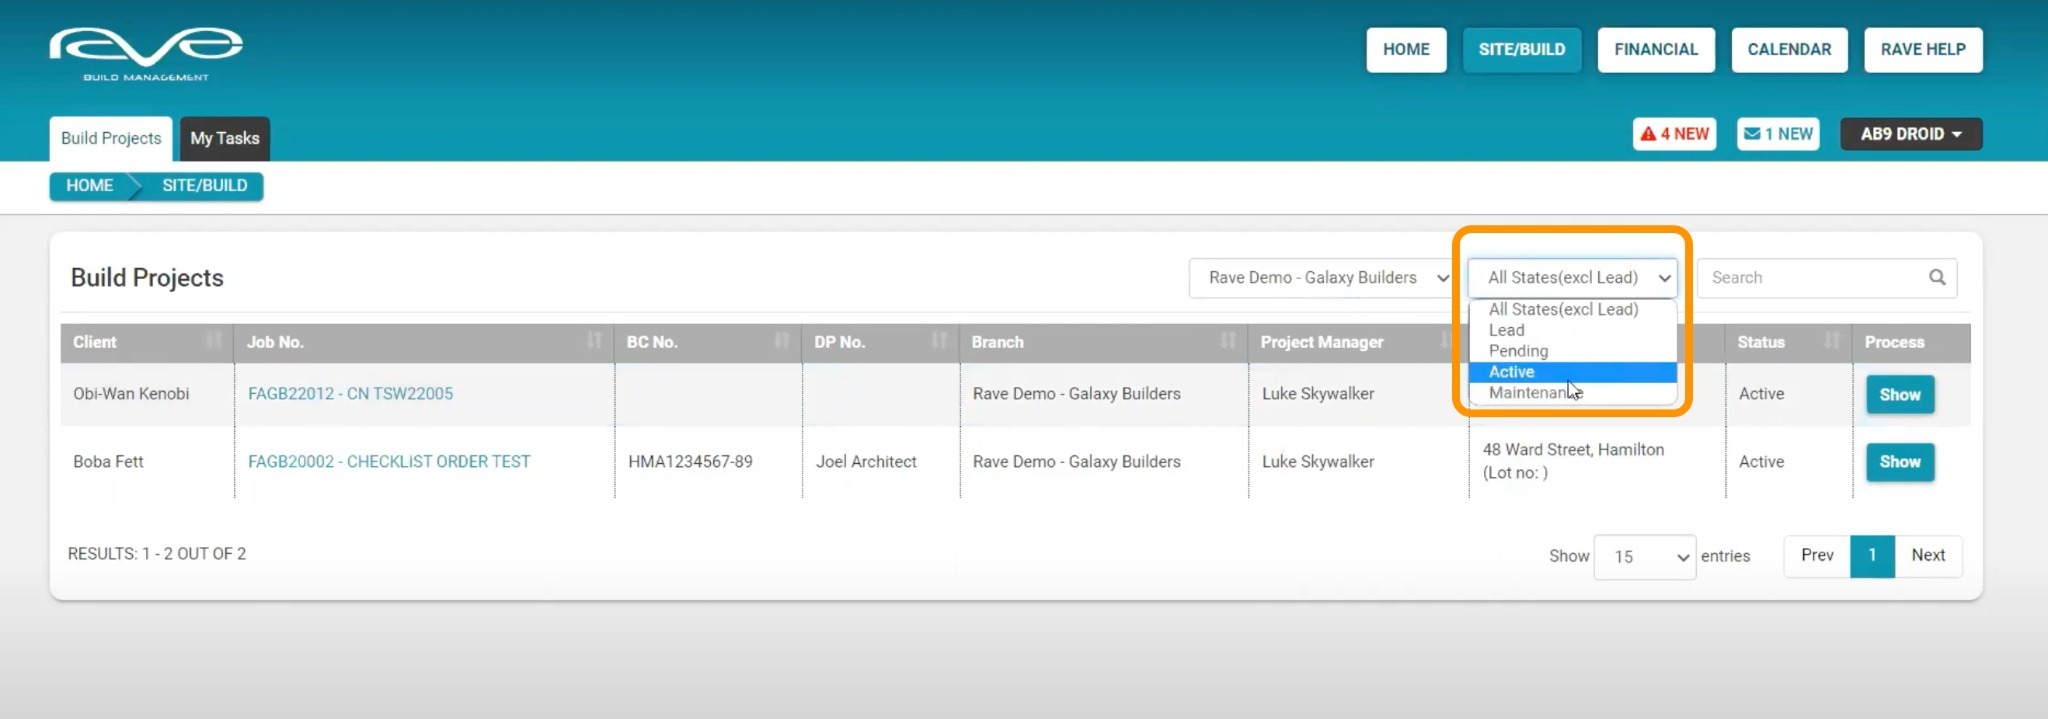Sort table by Branch column arrows
Viewport: 2048px width, 719px height.
1227,341
